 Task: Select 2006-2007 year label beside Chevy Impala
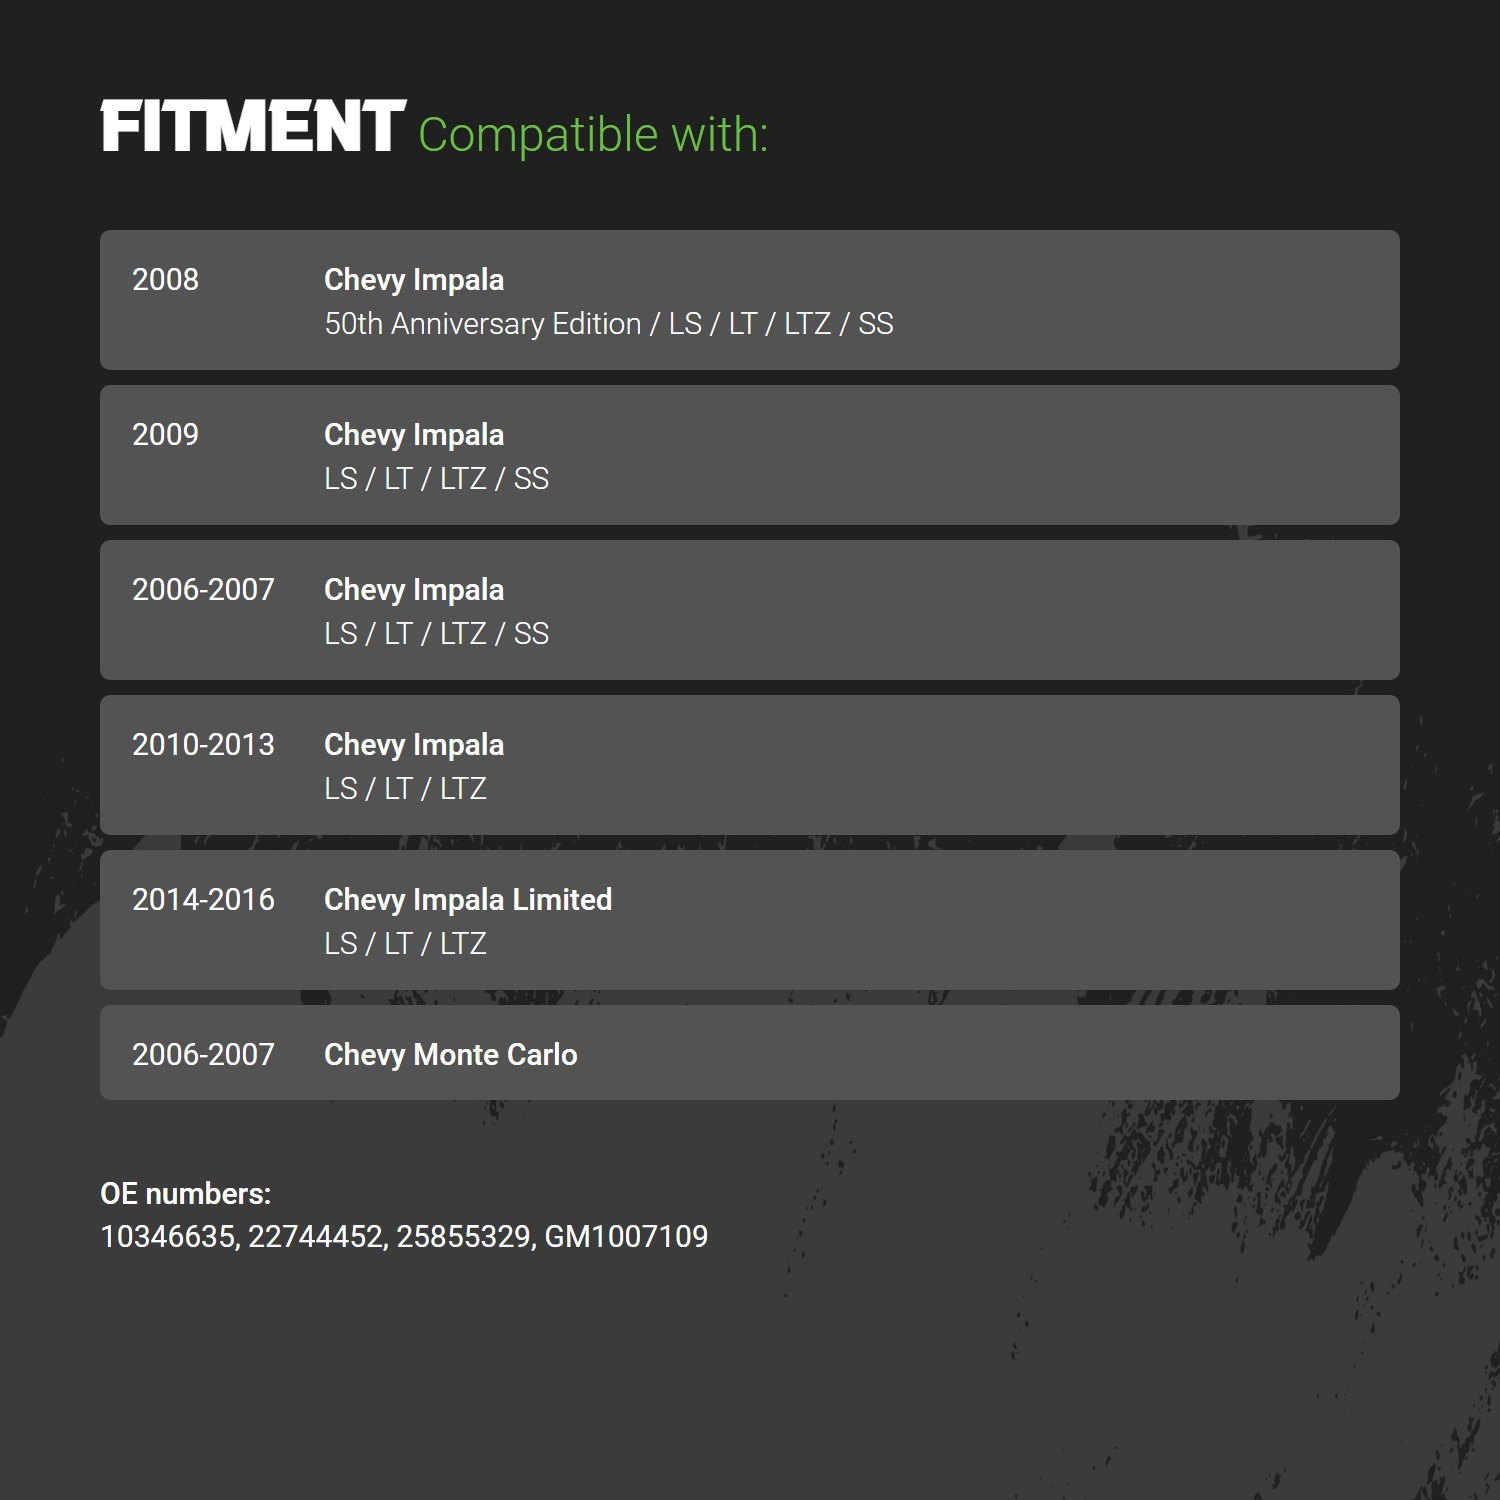click(203, 590)
